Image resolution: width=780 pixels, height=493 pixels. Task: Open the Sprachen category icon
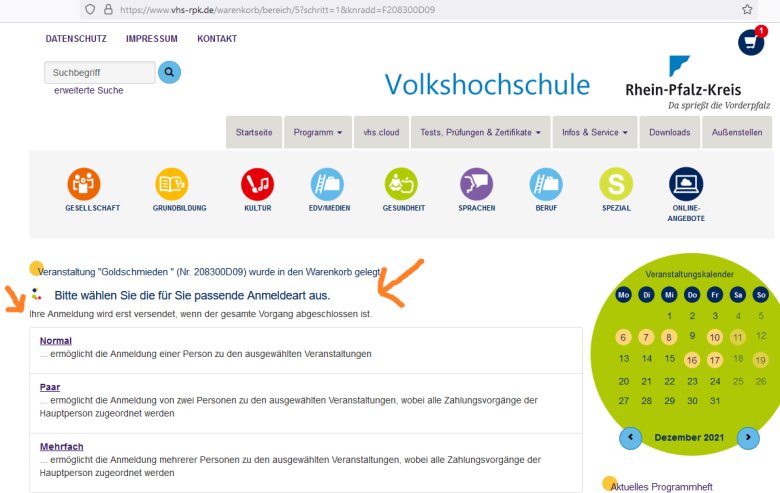coord(477,184)
